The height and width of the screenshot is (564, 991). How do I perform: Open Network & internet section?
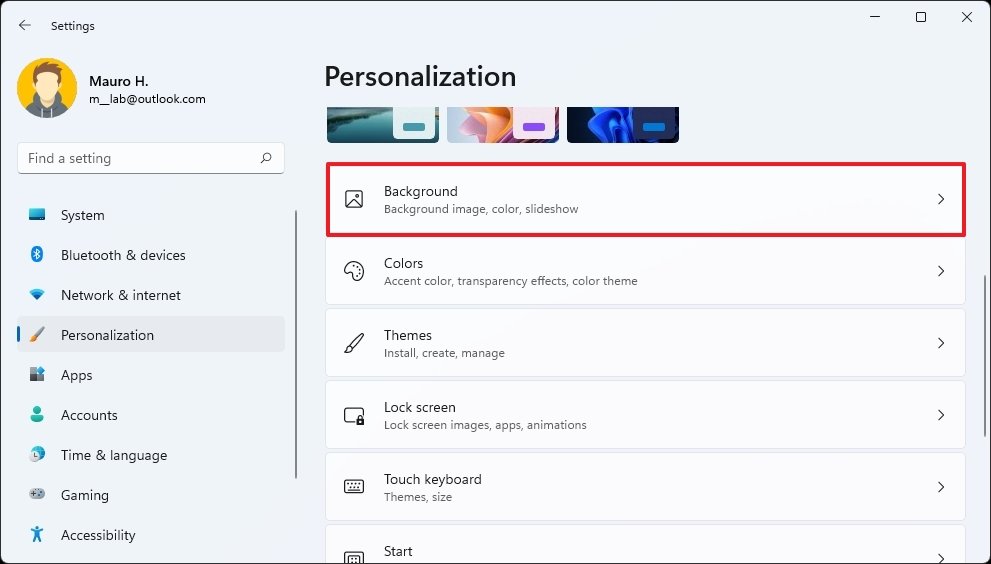point(151,295)
